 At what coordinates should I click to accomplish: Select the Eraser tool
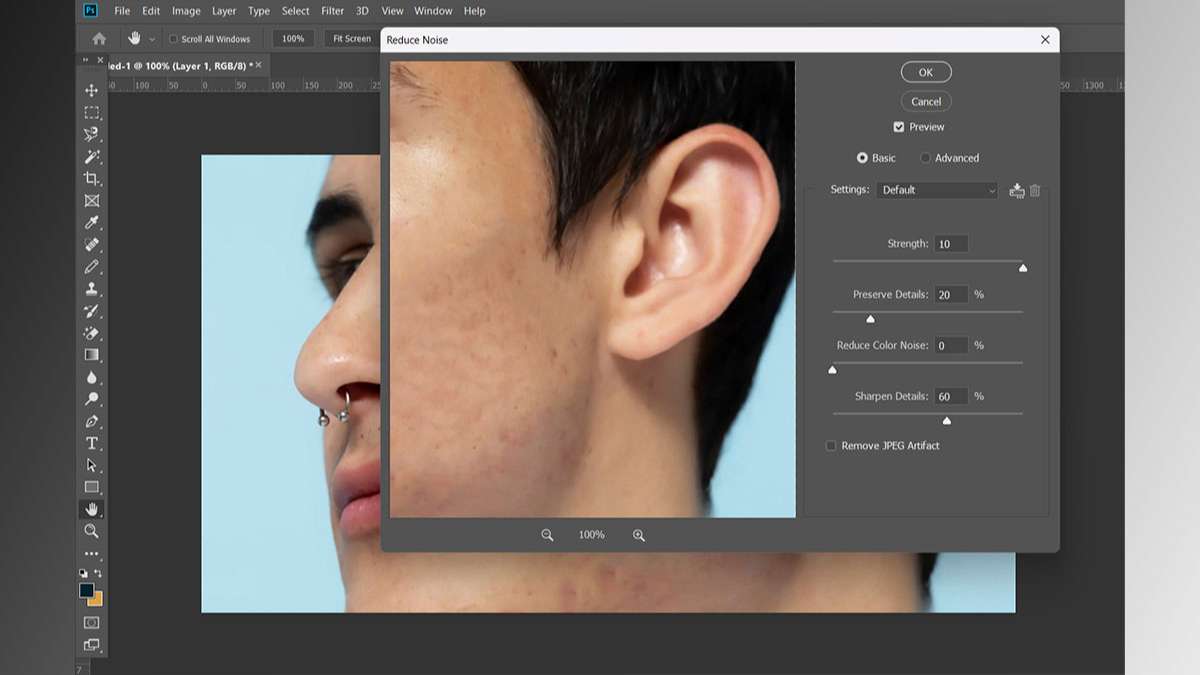(x=92, y=333)
